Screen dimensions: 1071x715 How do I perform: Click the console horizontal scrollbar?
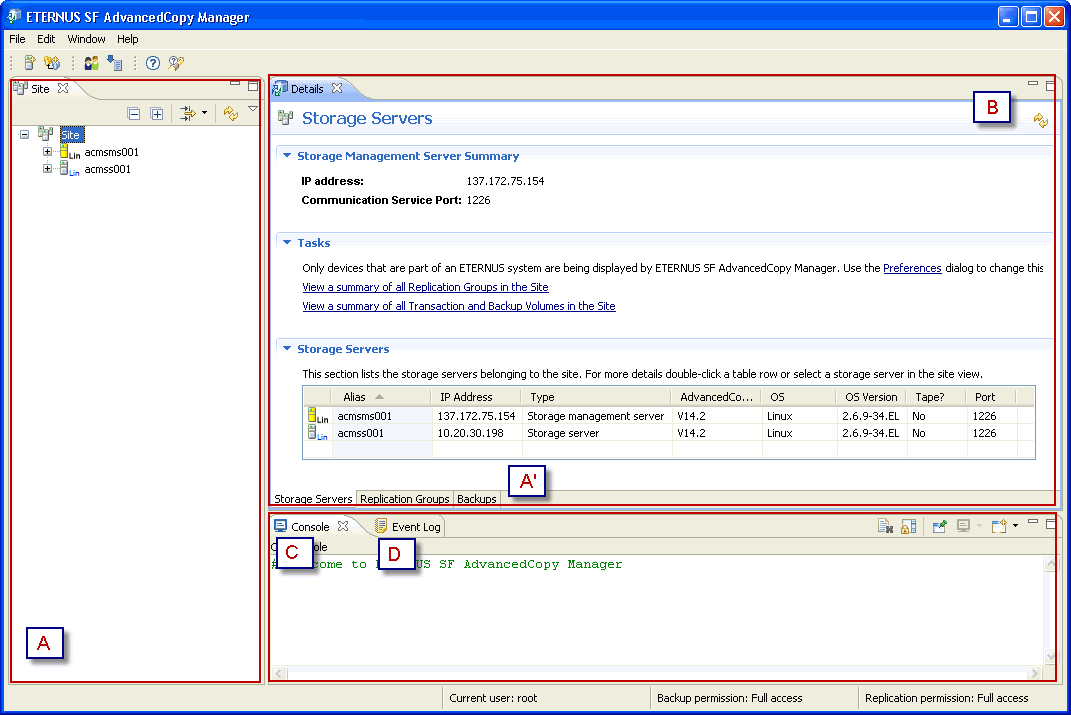[x=656, y=673]
